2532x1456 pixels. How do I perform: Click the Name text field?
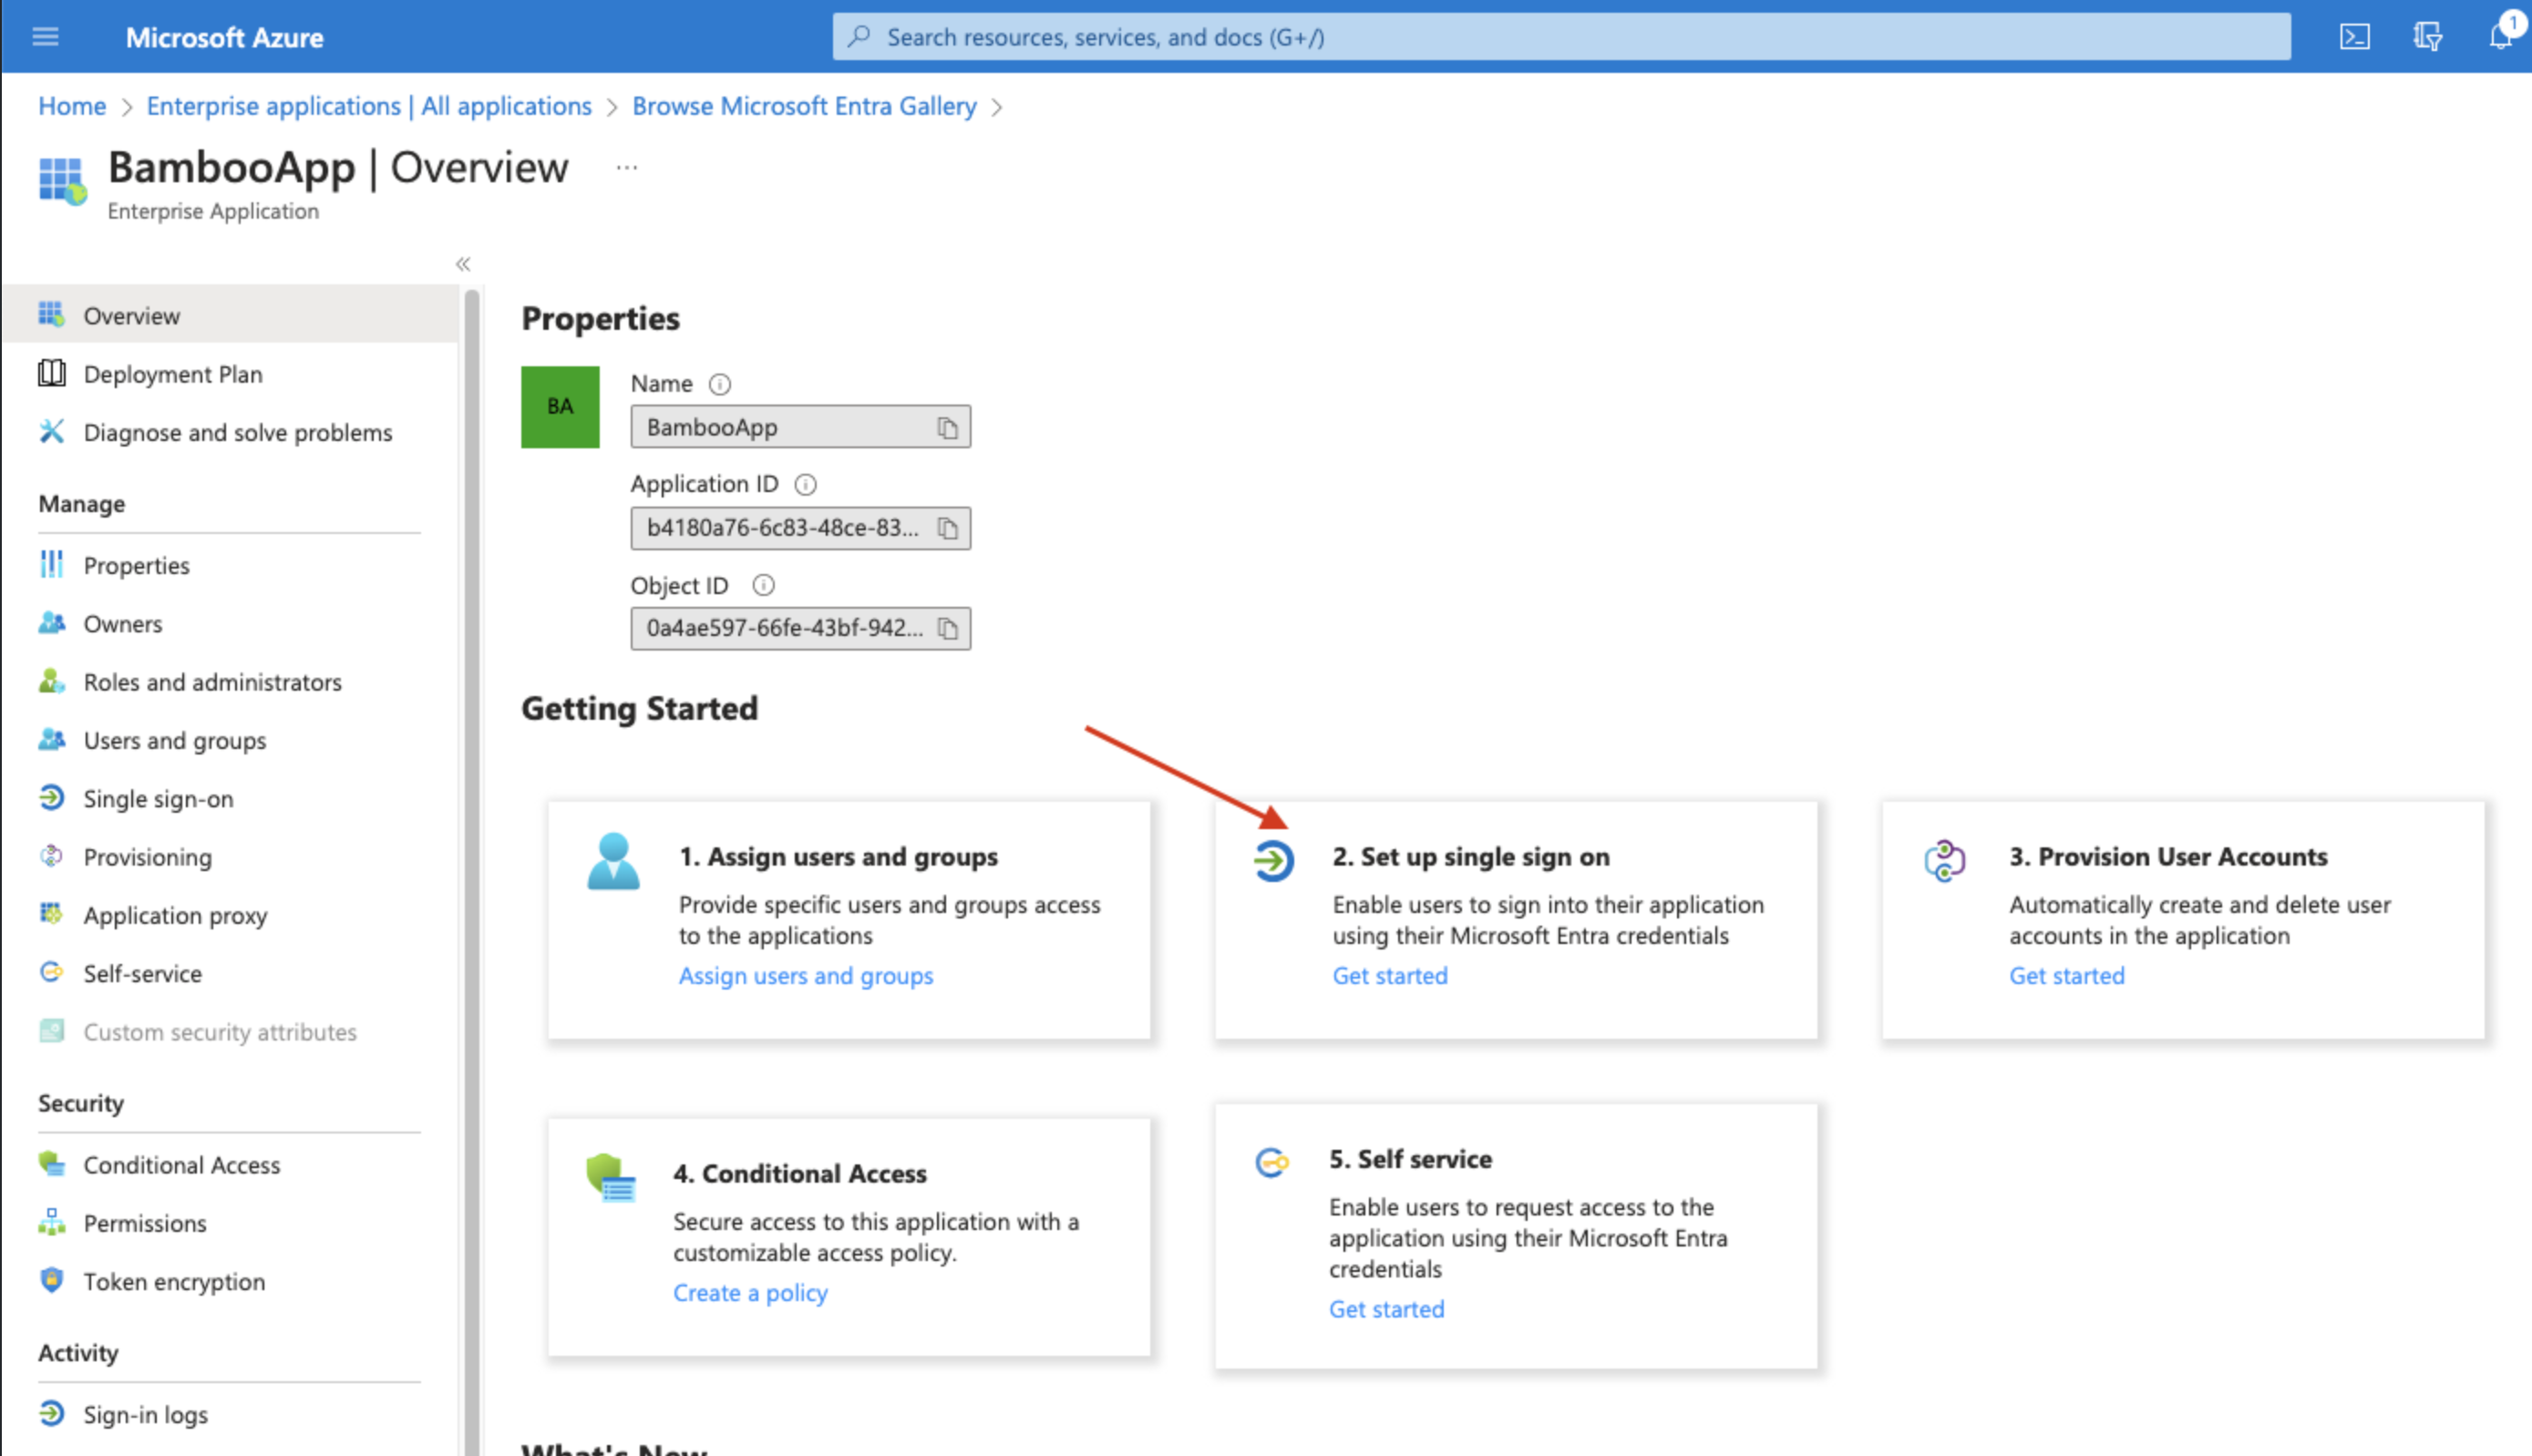pyautogui.click(x=800, y=427)
